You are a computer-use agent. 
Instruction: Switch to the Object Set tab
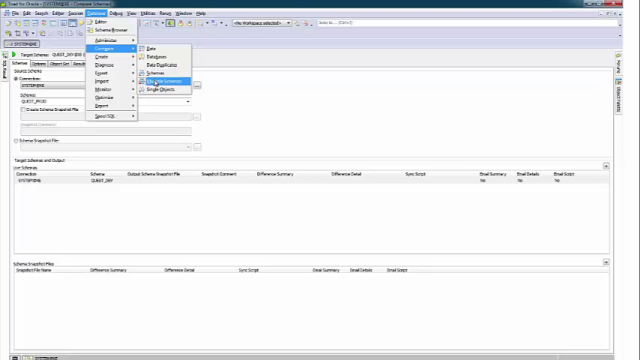click(x=60, y=64)
